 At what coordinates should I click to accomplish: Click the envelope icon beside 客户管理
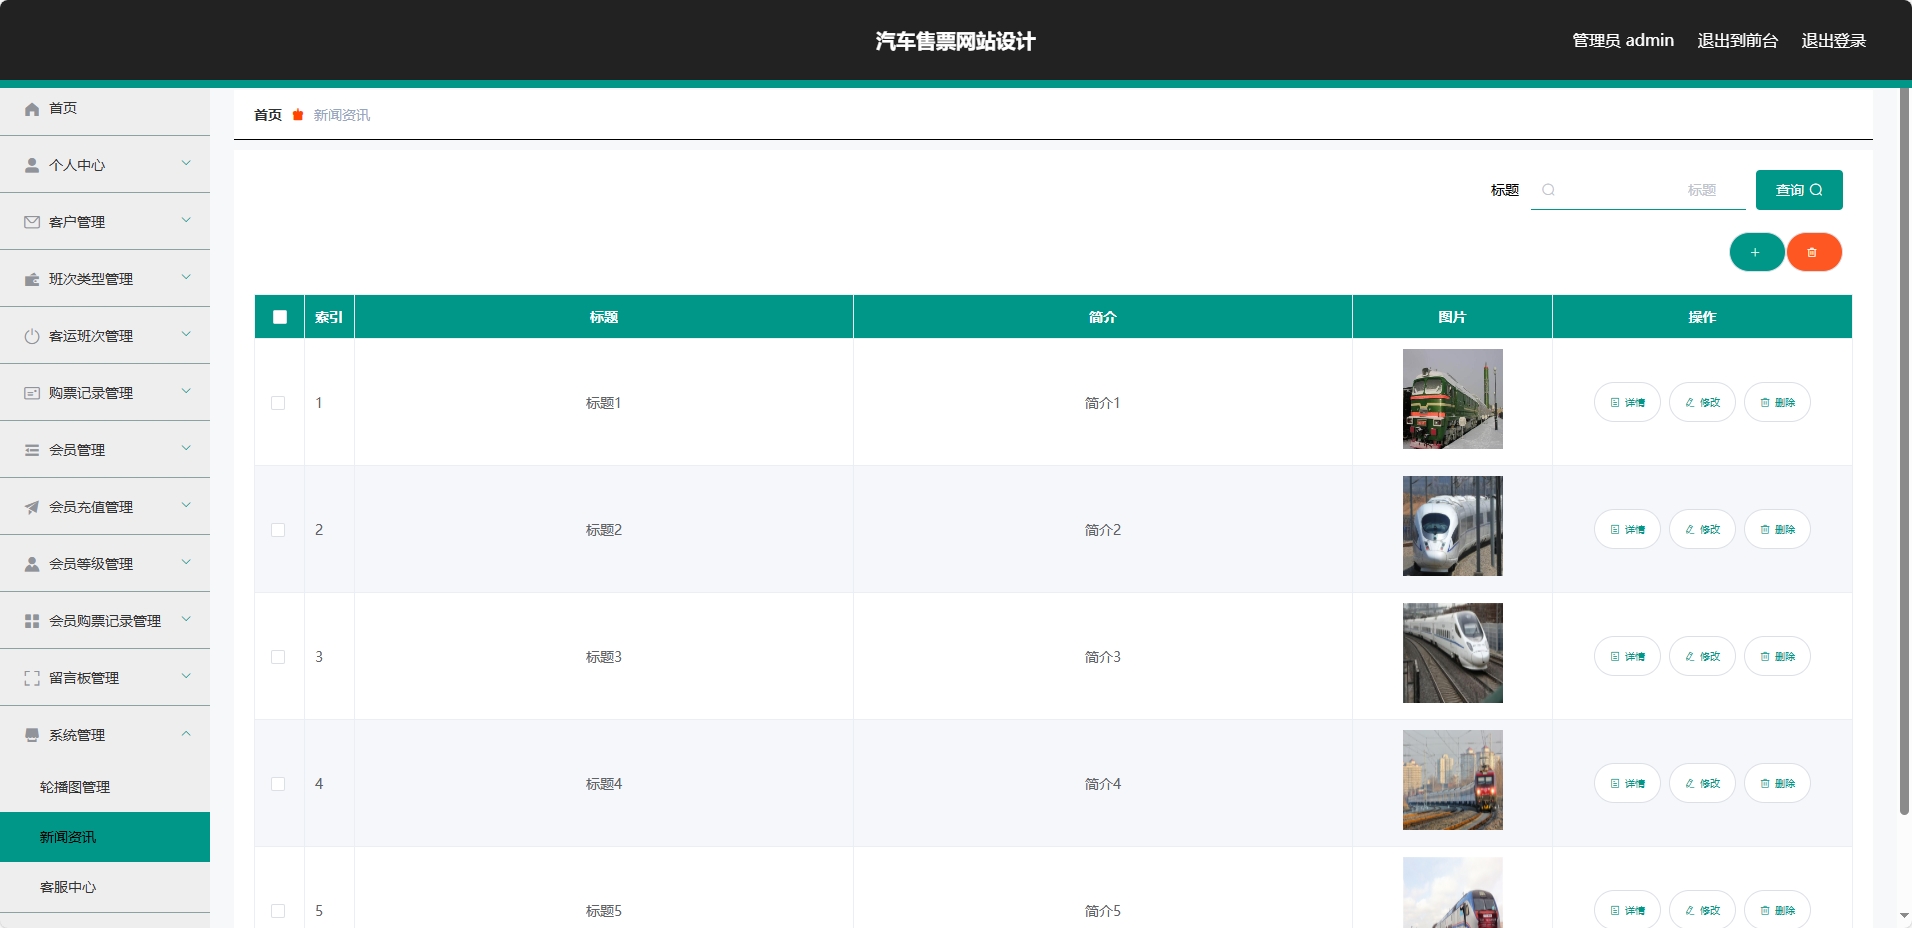pos(32,222)
